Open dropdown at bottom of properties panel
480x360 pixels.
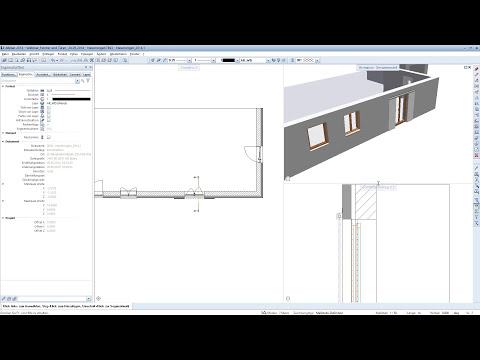pos(89,299)
